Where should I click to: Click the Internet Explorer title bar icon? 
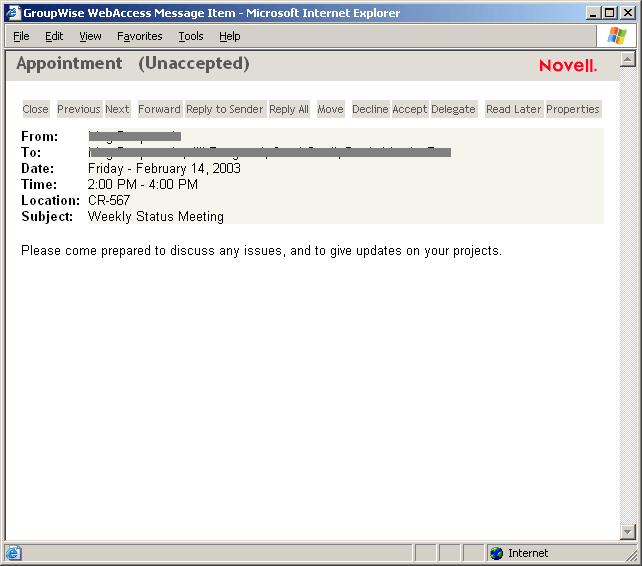13,13
